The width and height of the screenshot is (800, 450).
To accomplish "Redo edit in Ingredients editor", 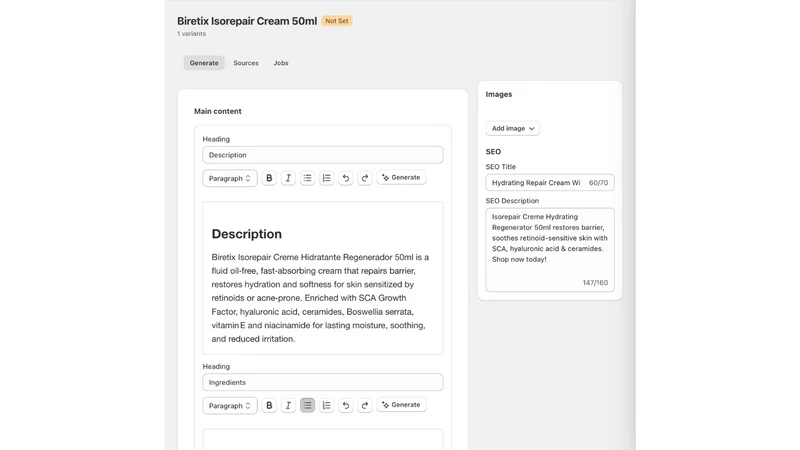I will point(365,406).
